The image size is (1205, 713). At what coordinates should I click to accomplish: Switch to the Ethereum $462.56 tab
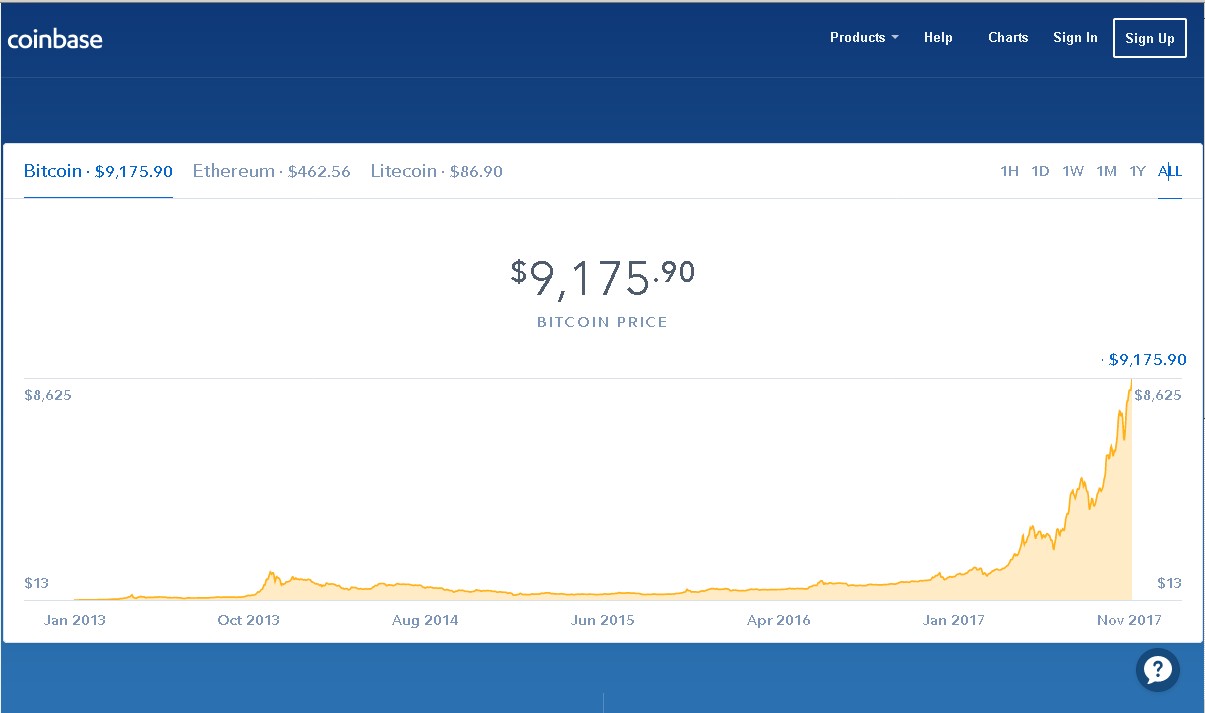[271, 171]
